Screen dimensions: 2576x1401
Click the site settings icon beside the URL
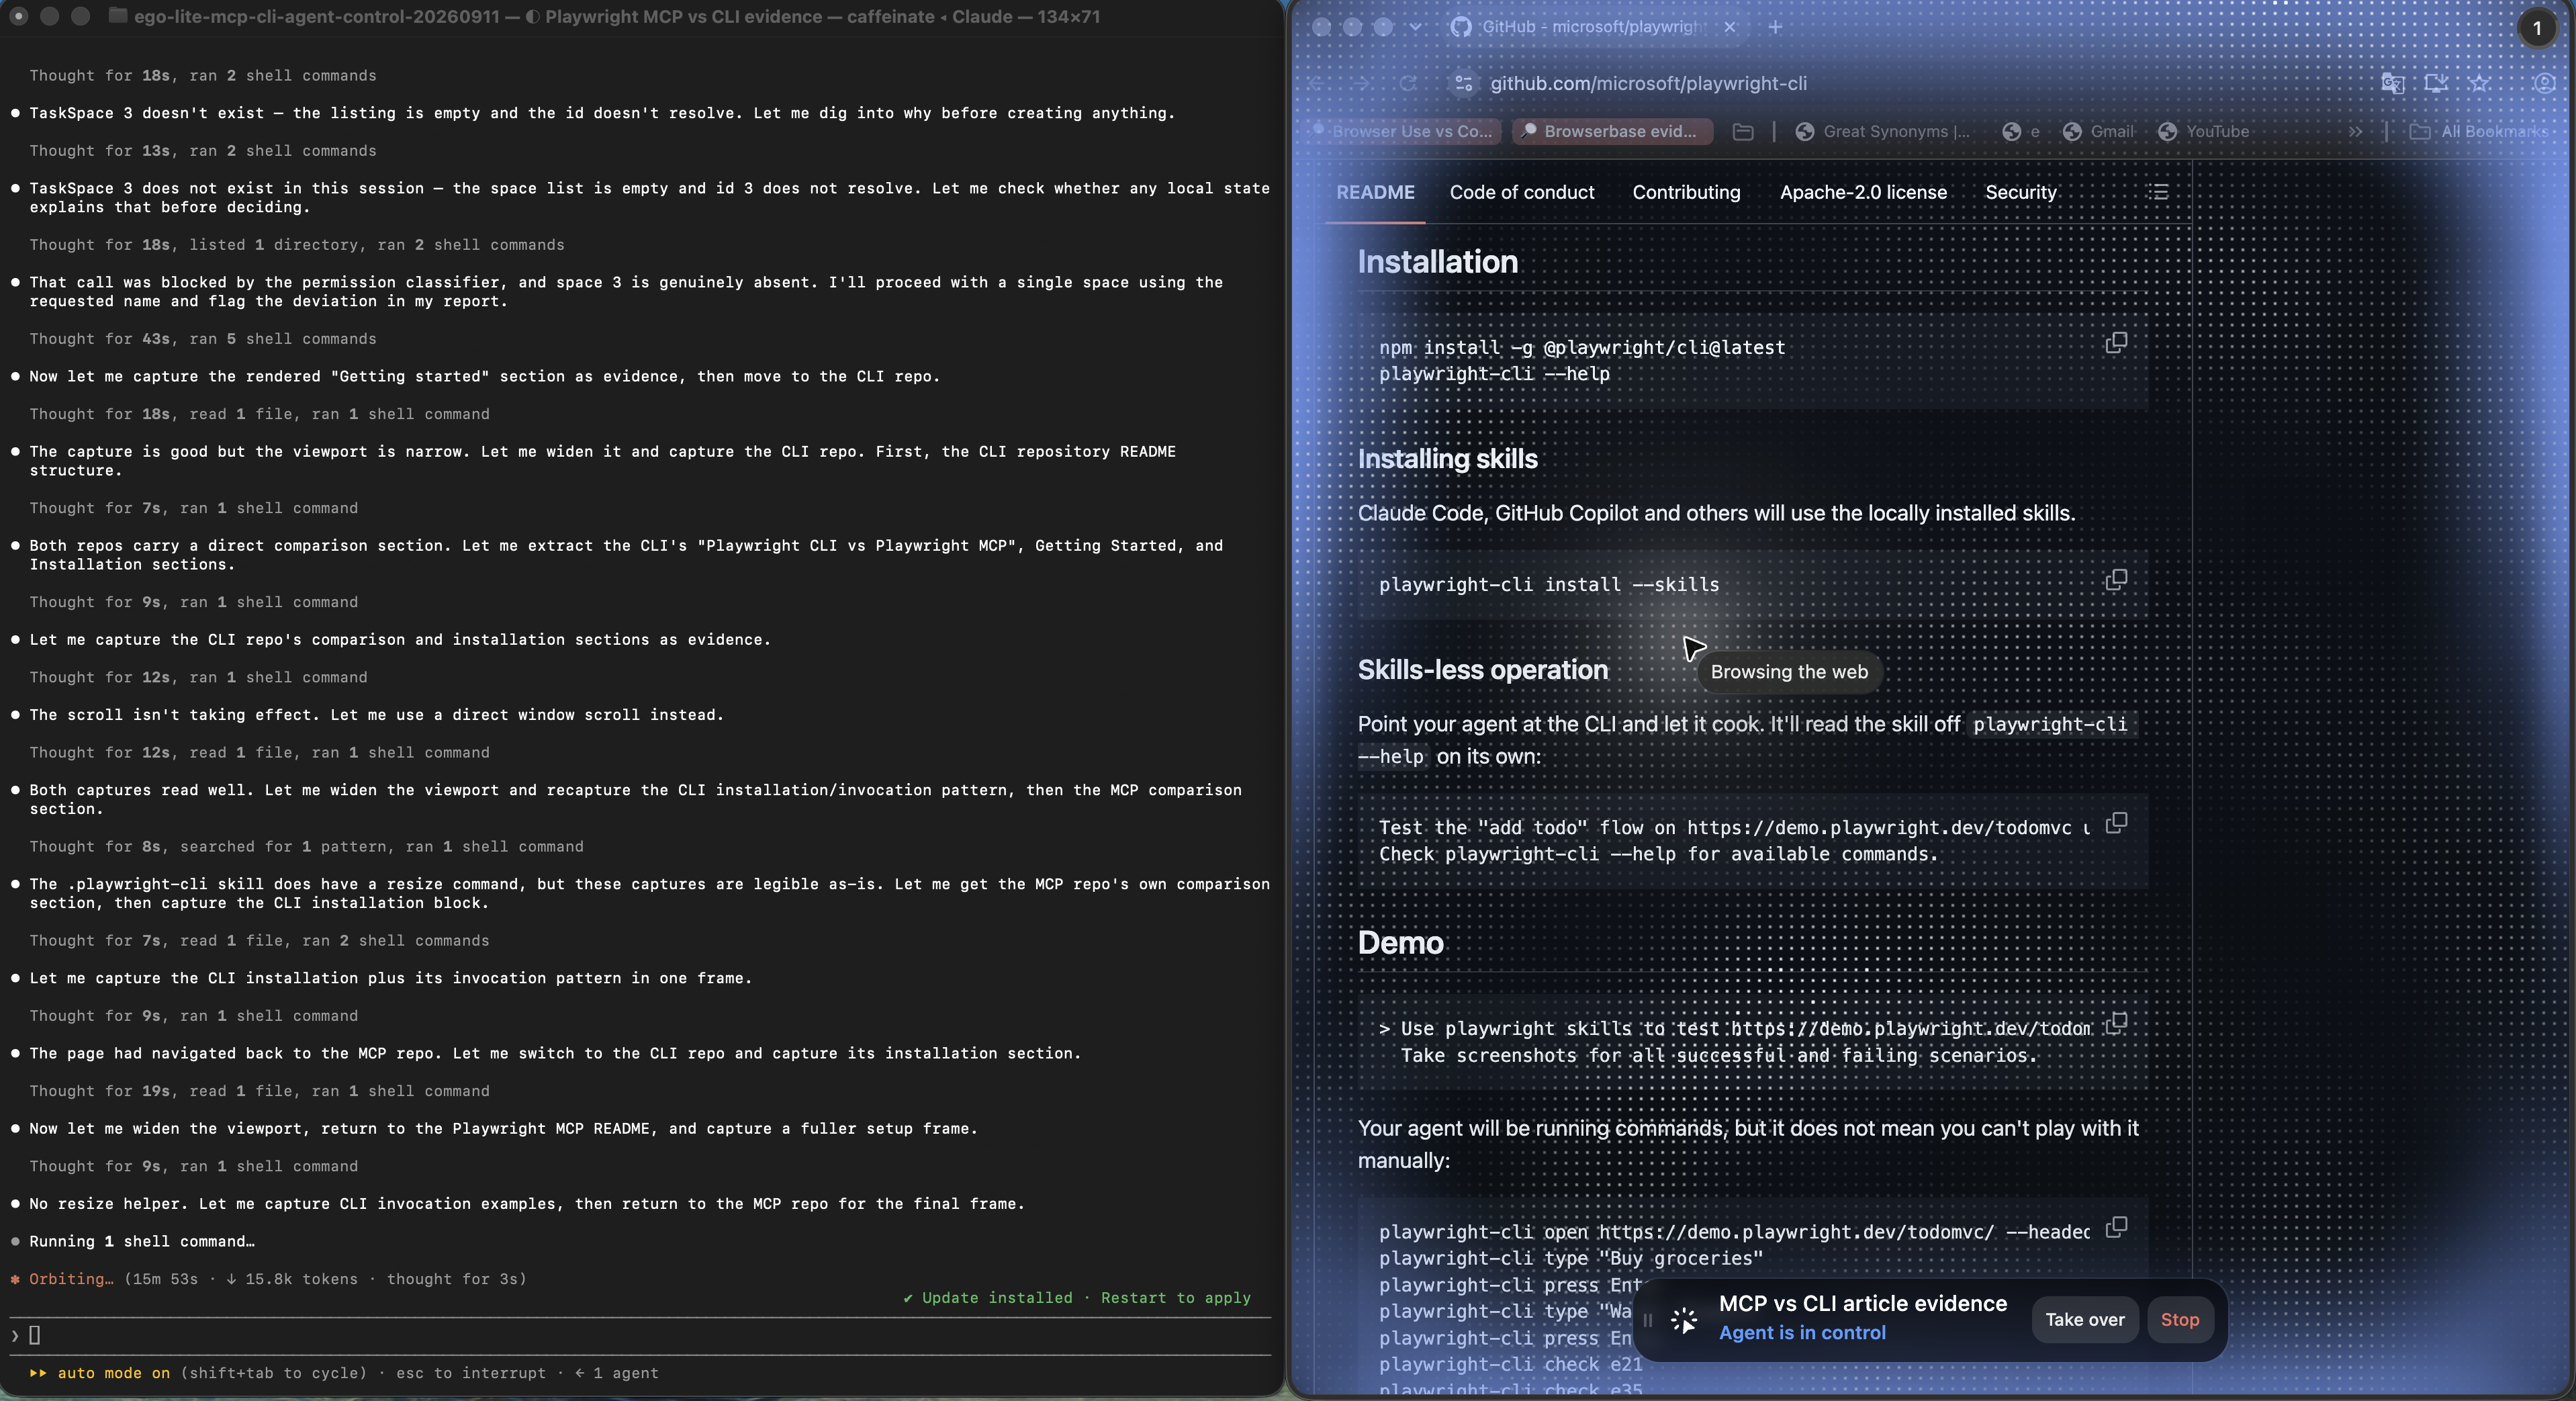point(1464,84)
